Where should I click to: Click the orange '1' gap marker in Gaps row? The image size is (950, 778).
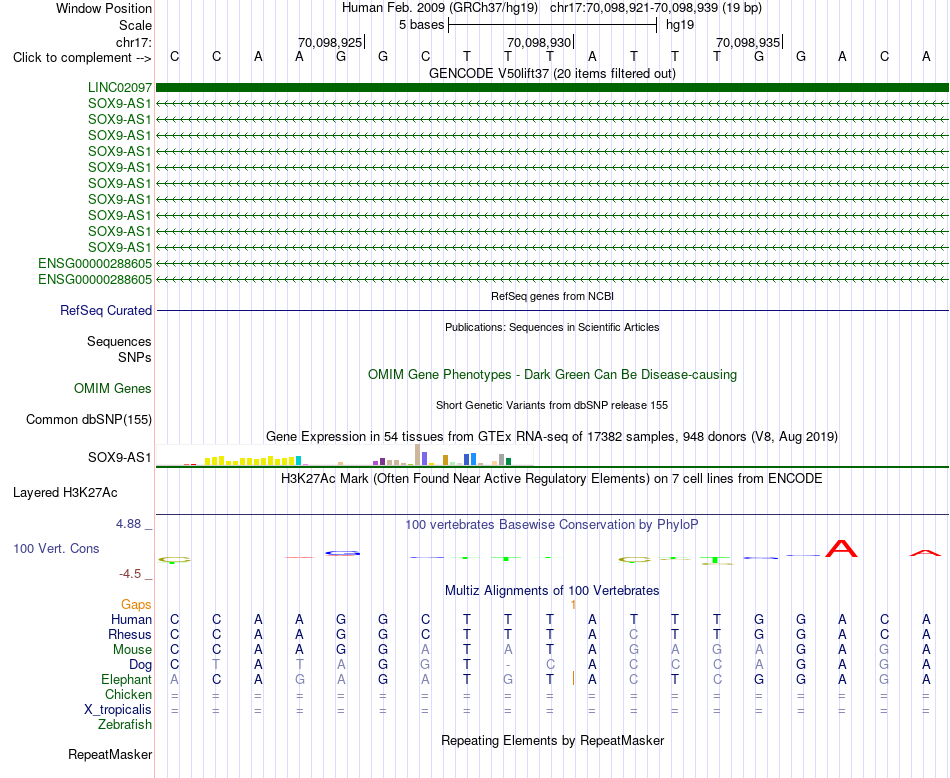pyautogui.click(x=573, y=605)
